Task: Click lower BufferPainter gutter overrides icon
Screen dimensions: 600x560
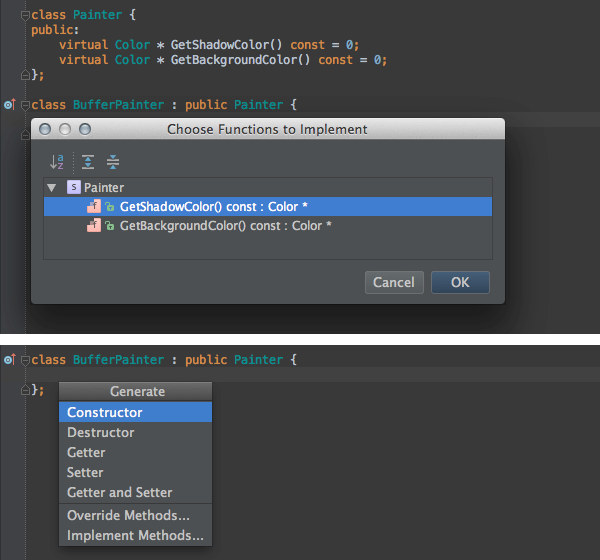Action: coord(10,359)
